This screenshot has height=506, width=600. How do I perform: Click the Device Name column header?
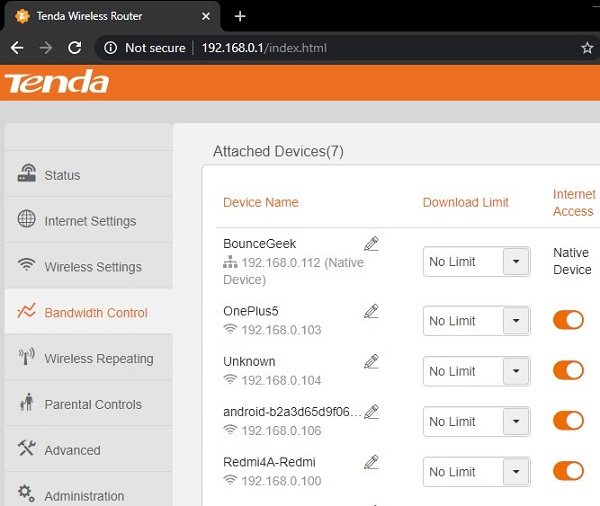coord(261,202)
